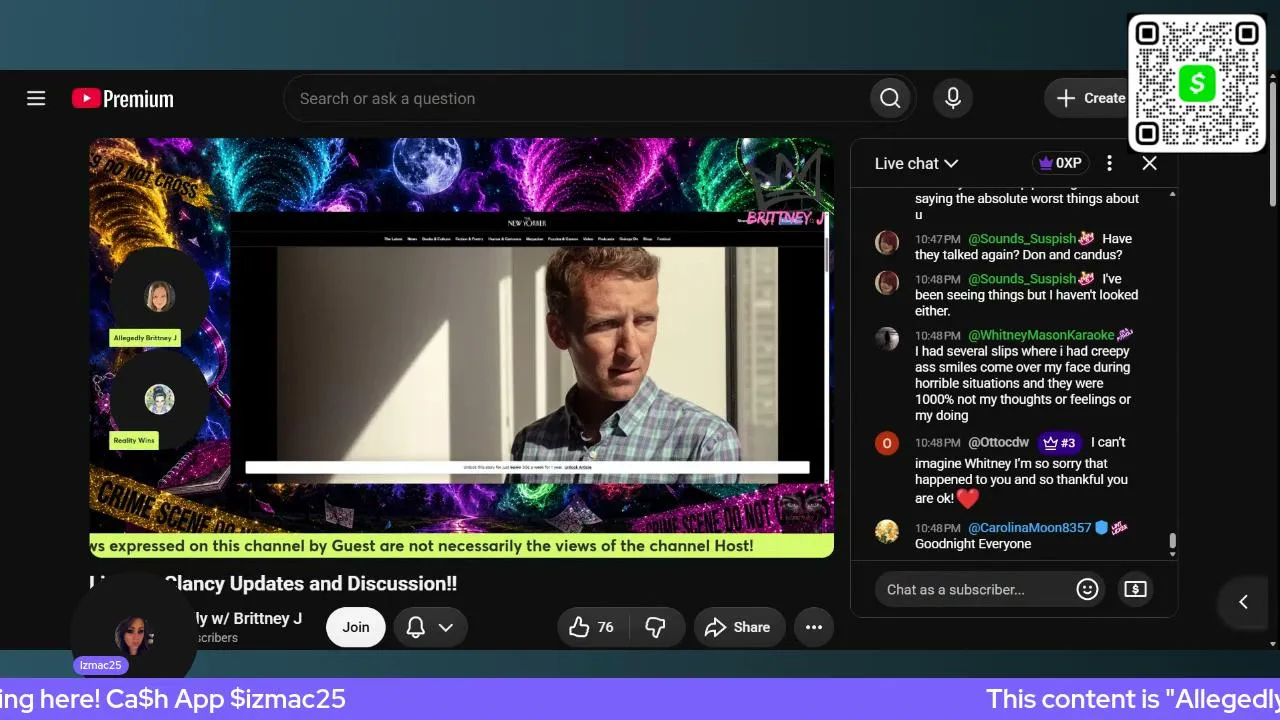Close the live chat panel
Screen dimensions: 1280x720
coord(1149,163)
